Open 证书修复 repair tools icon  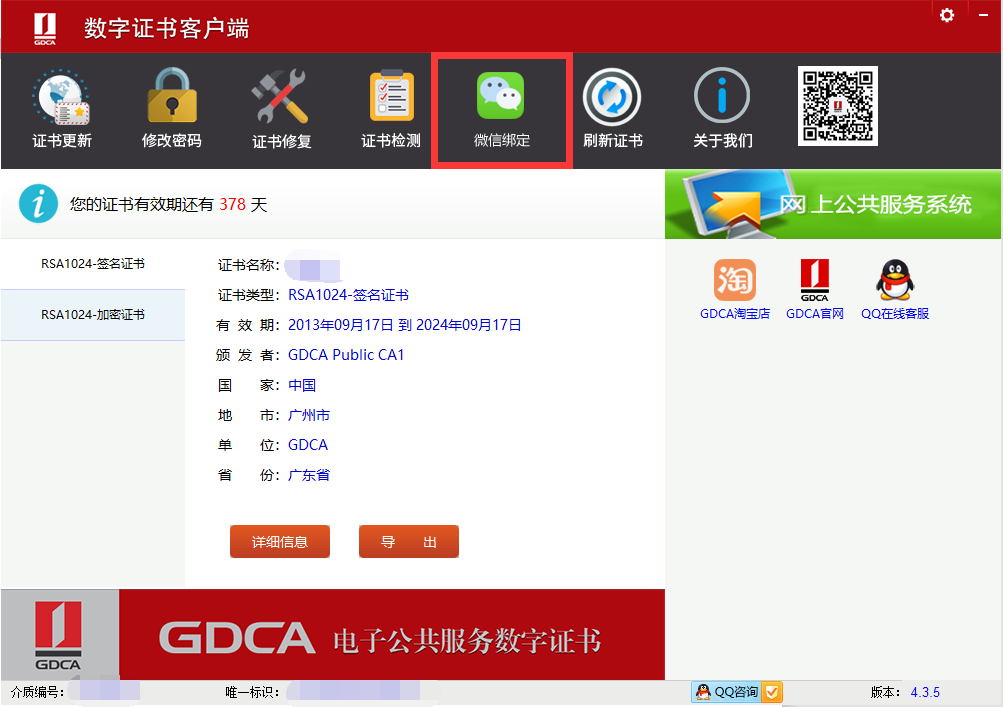pyautogui.click(x=281, y=96)
